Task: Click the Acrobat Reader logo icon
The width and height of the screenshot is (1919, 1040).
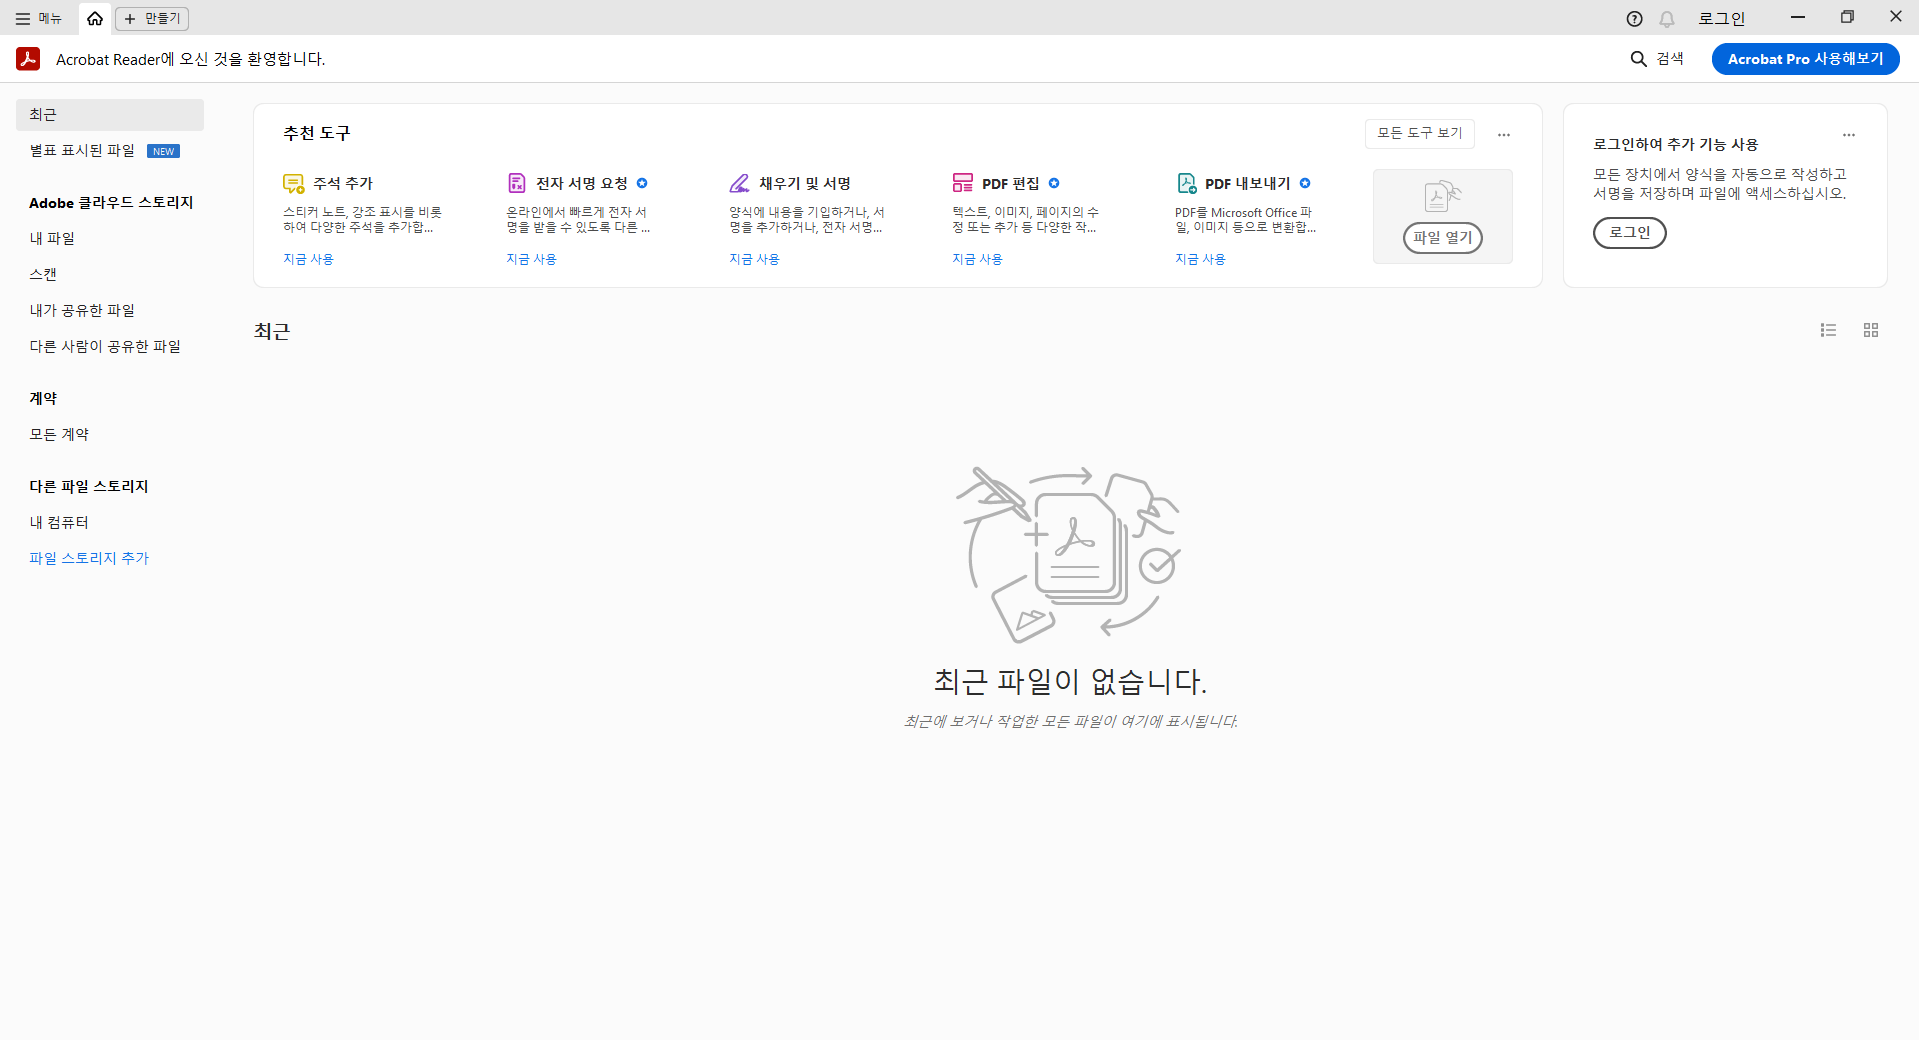Action: pos(28,59)
